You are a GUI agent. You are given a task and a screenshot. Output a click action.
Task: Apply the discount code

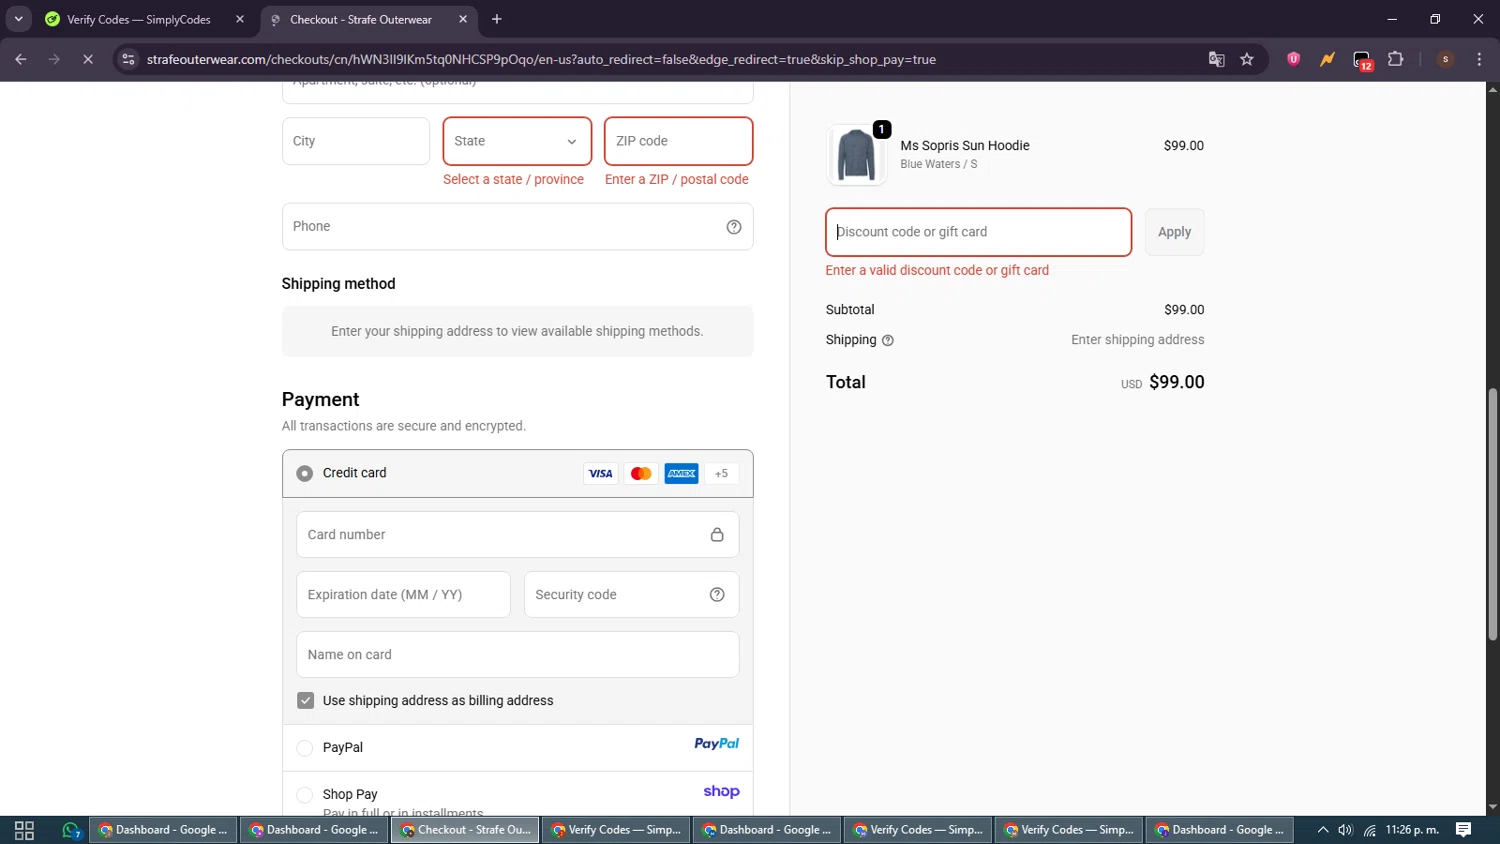1174,232
